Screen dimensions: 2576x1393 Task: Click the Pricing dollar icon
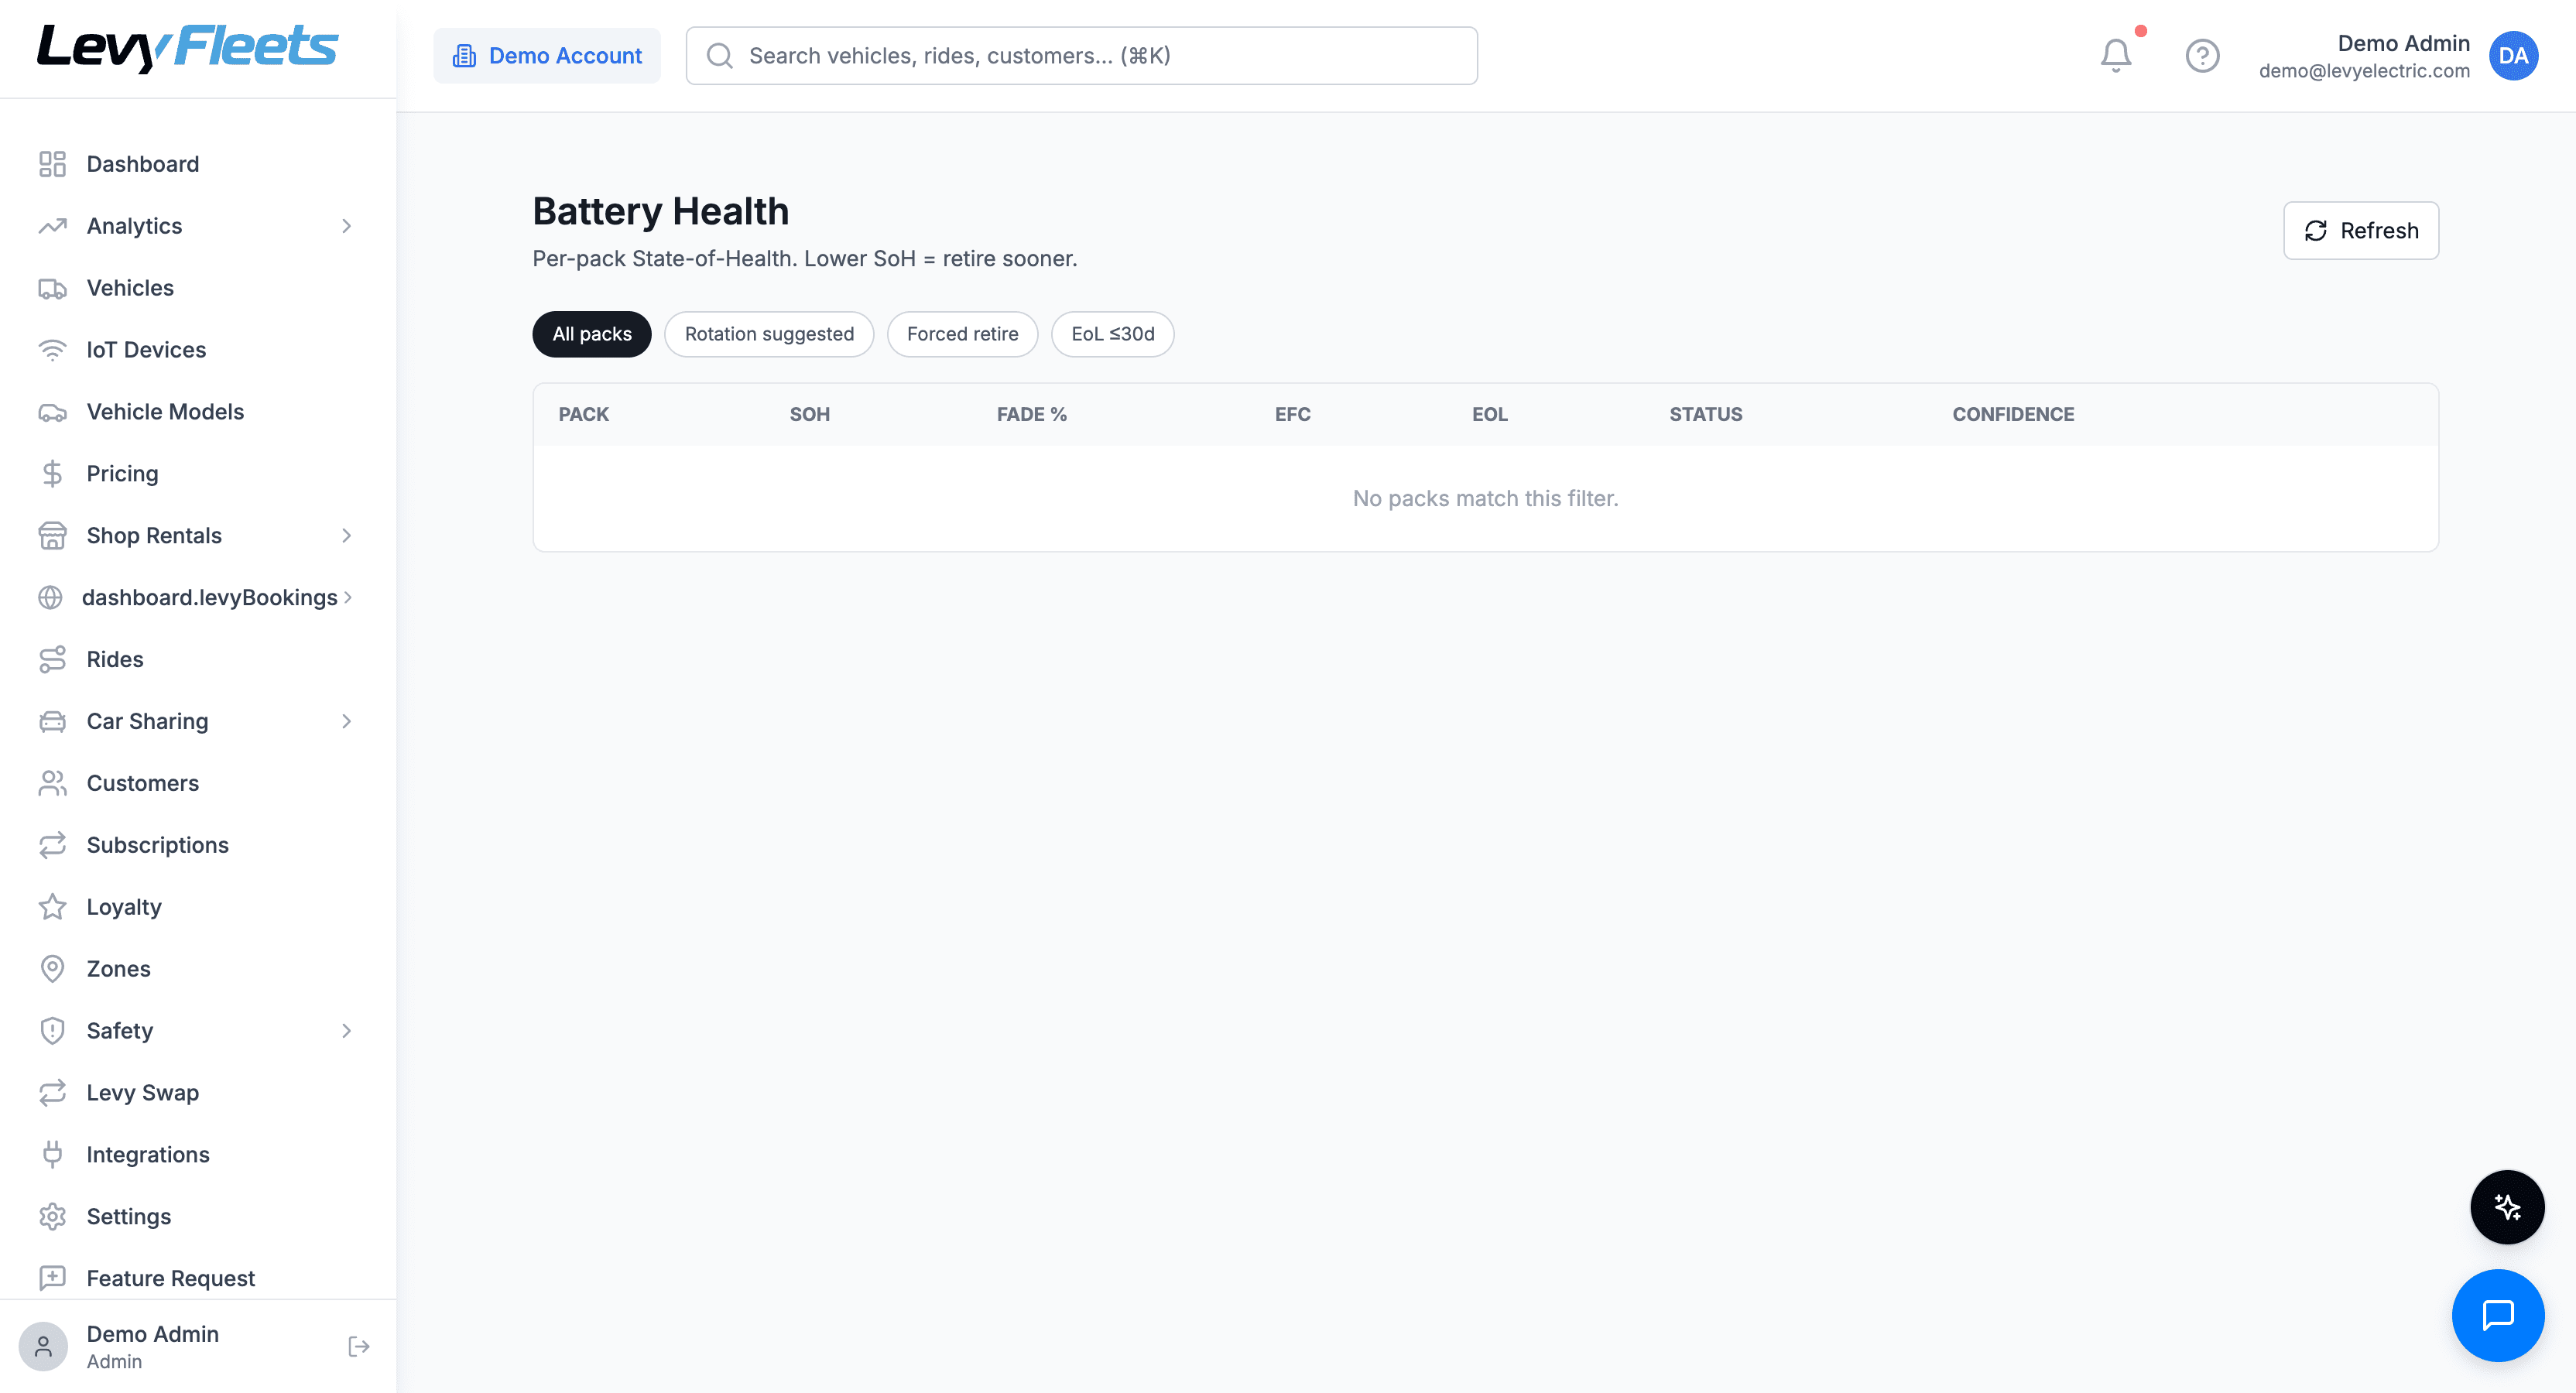(52, 474)
